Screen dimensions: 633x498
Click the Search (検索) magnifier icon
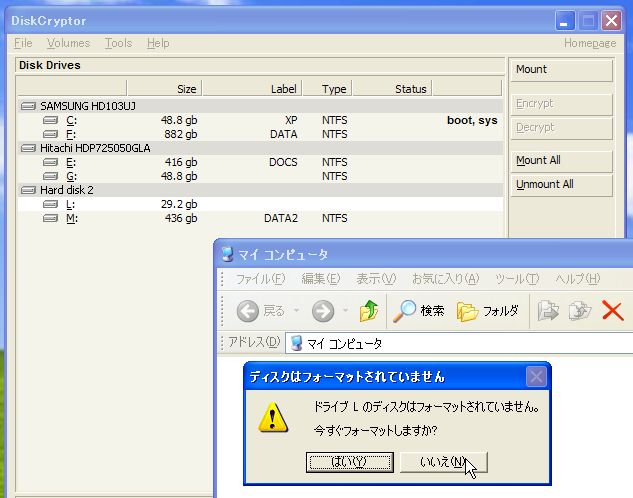tap(404, 311)
